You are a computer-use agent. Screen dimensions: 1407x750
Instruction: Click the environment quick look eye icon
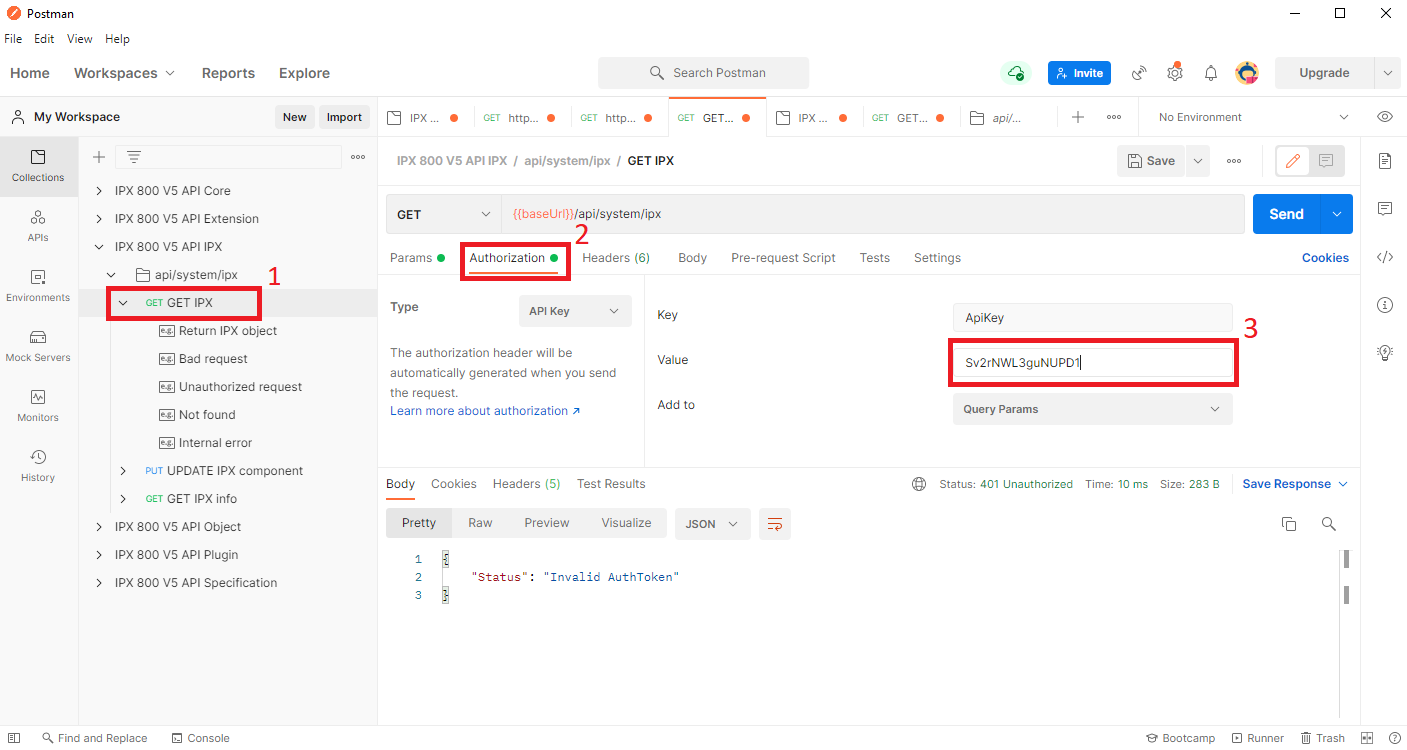[x=1385, y=117]
